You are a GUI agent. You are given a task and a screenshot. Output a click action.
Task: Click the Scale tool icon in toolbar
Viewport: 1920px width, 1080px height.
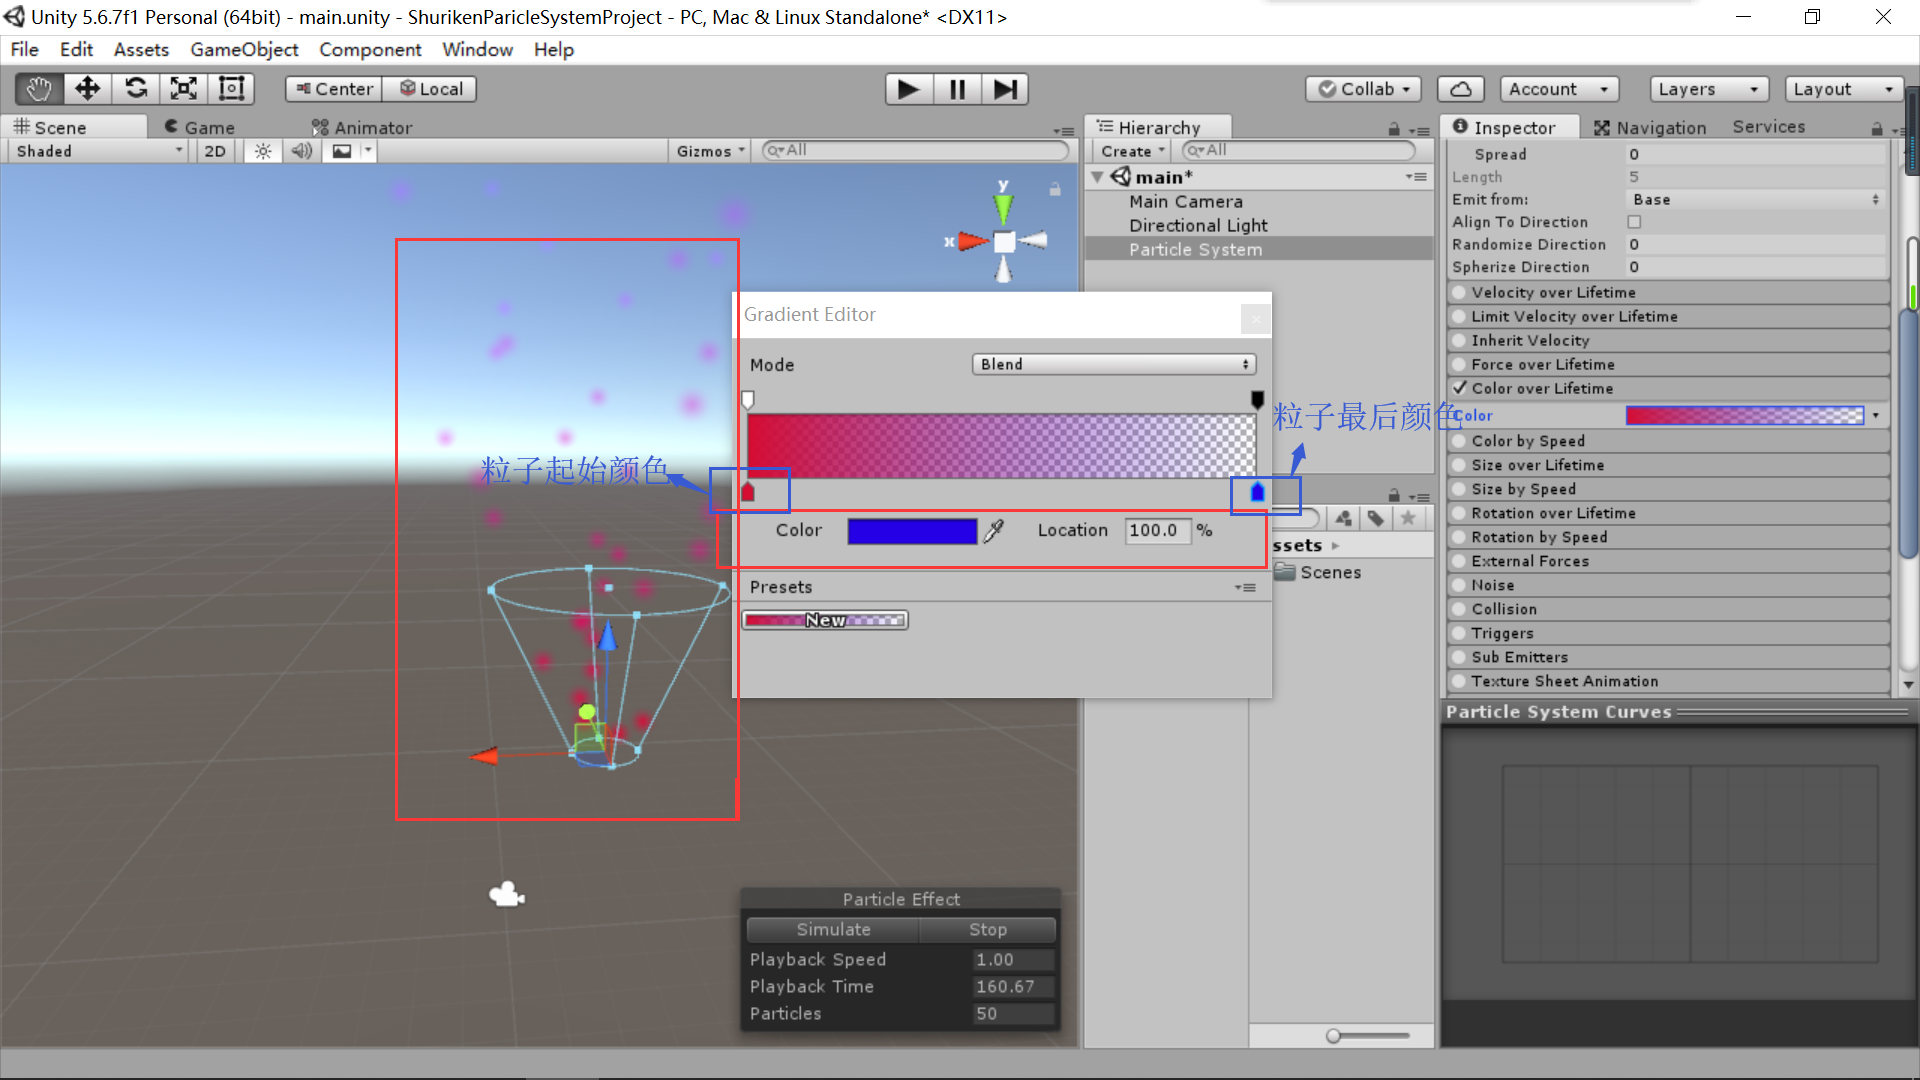(x=183, y=87)
